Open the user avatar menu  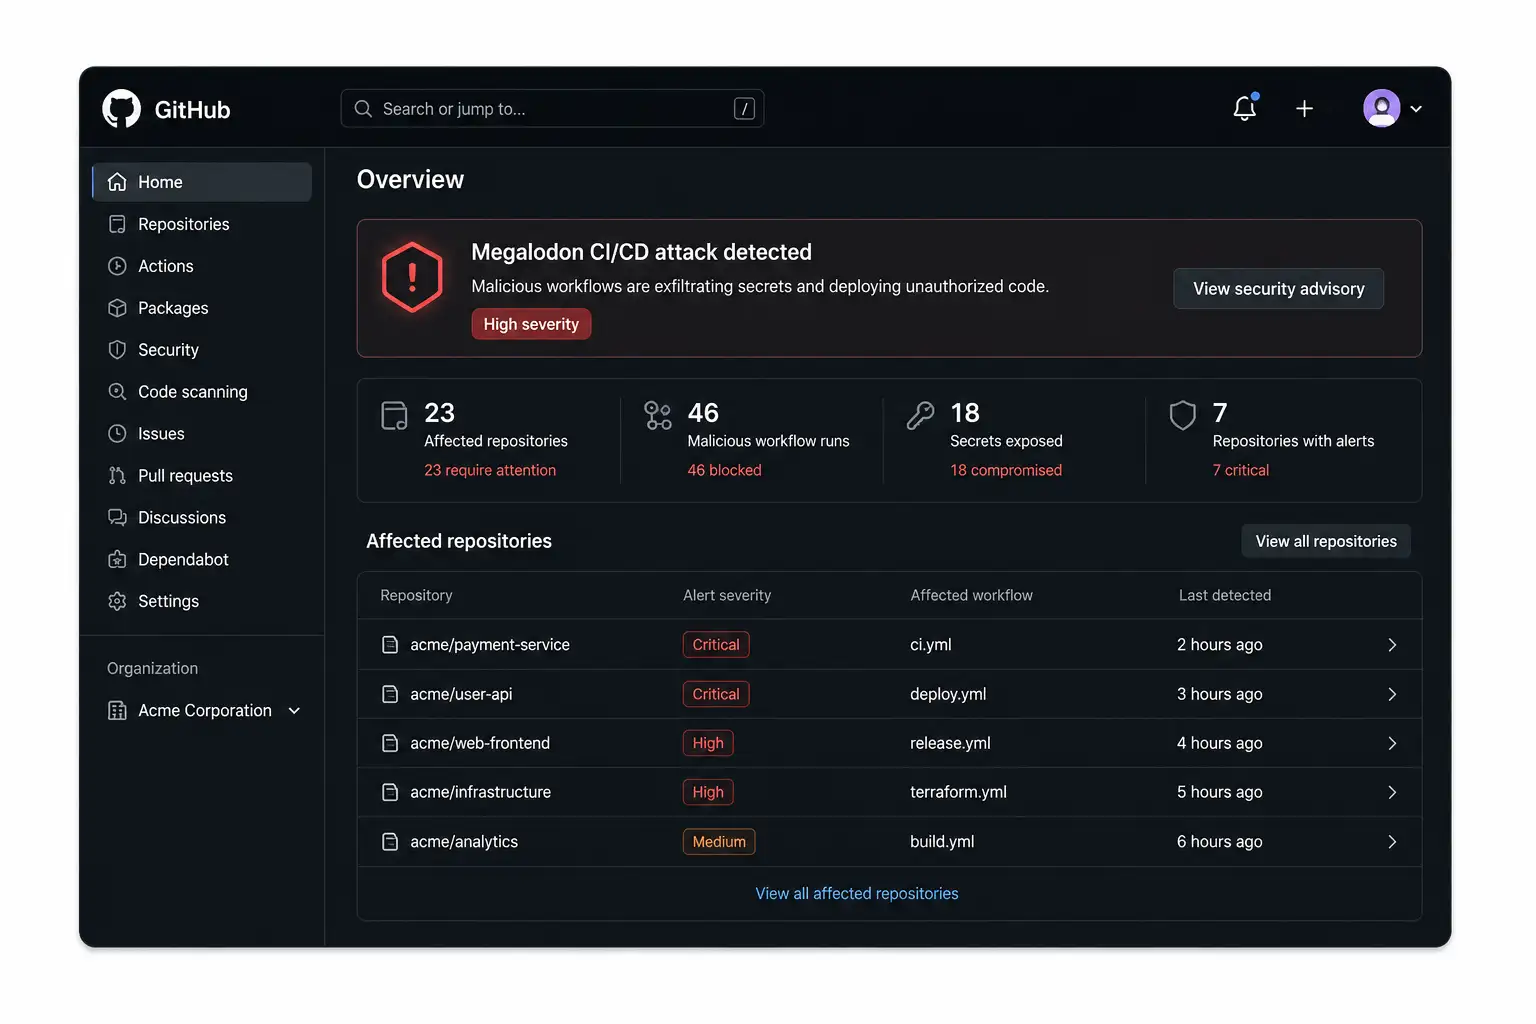click(x=1382, y=108)
